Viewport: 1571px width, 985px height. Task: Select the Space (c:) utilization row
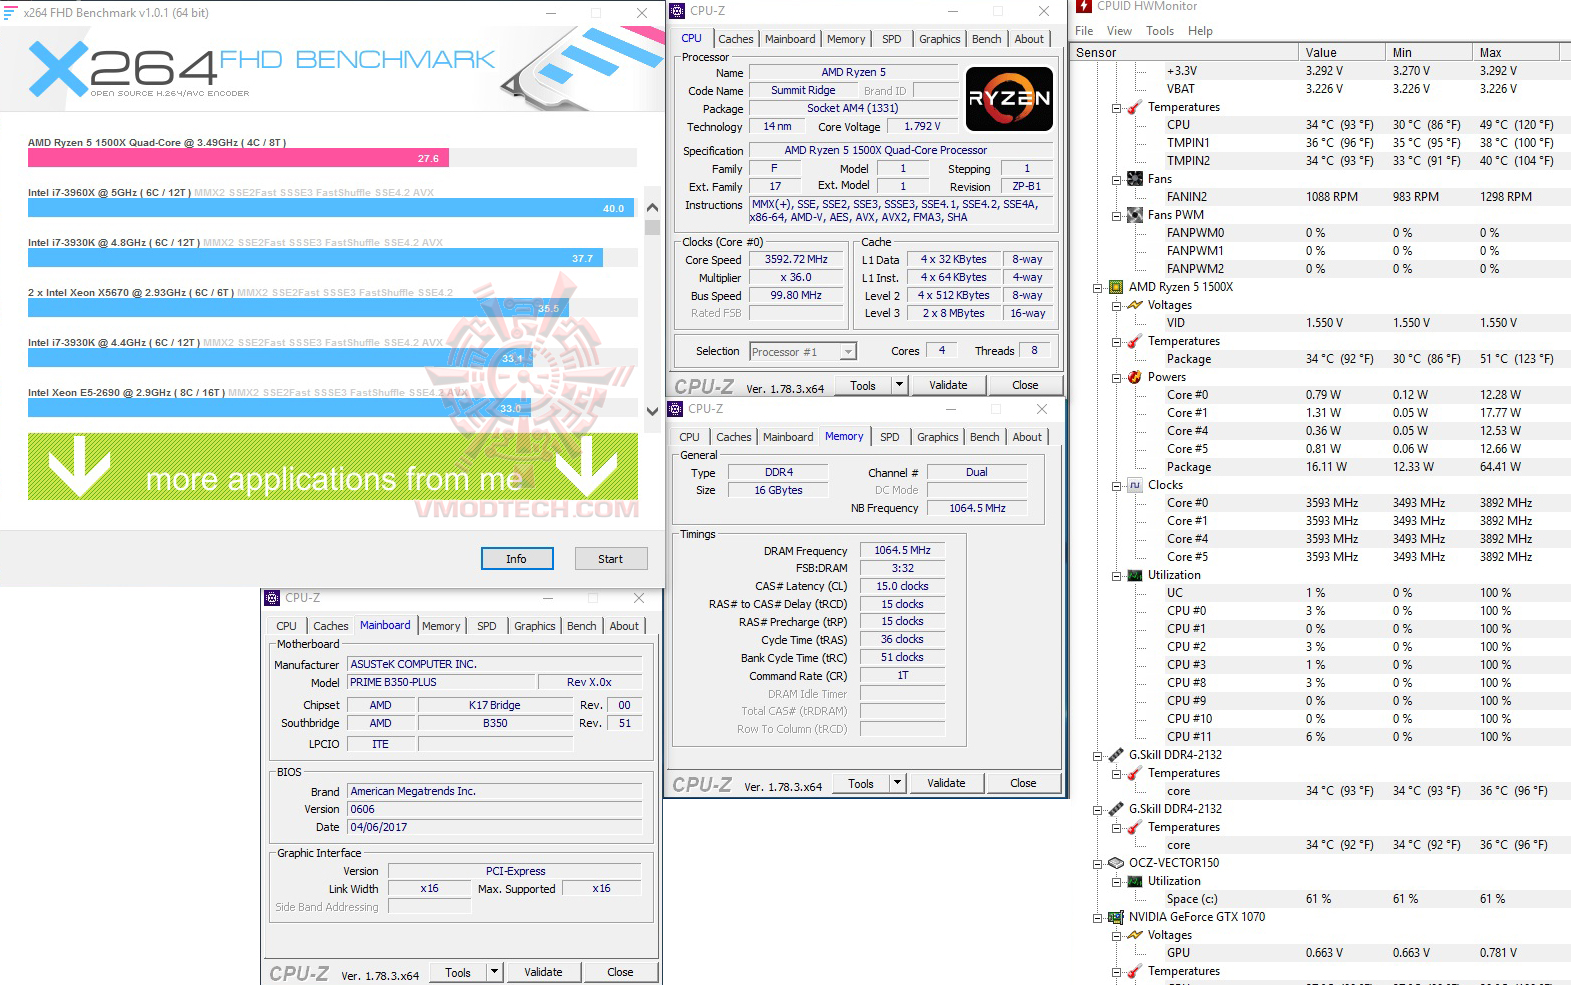(x=1321, y=899)
